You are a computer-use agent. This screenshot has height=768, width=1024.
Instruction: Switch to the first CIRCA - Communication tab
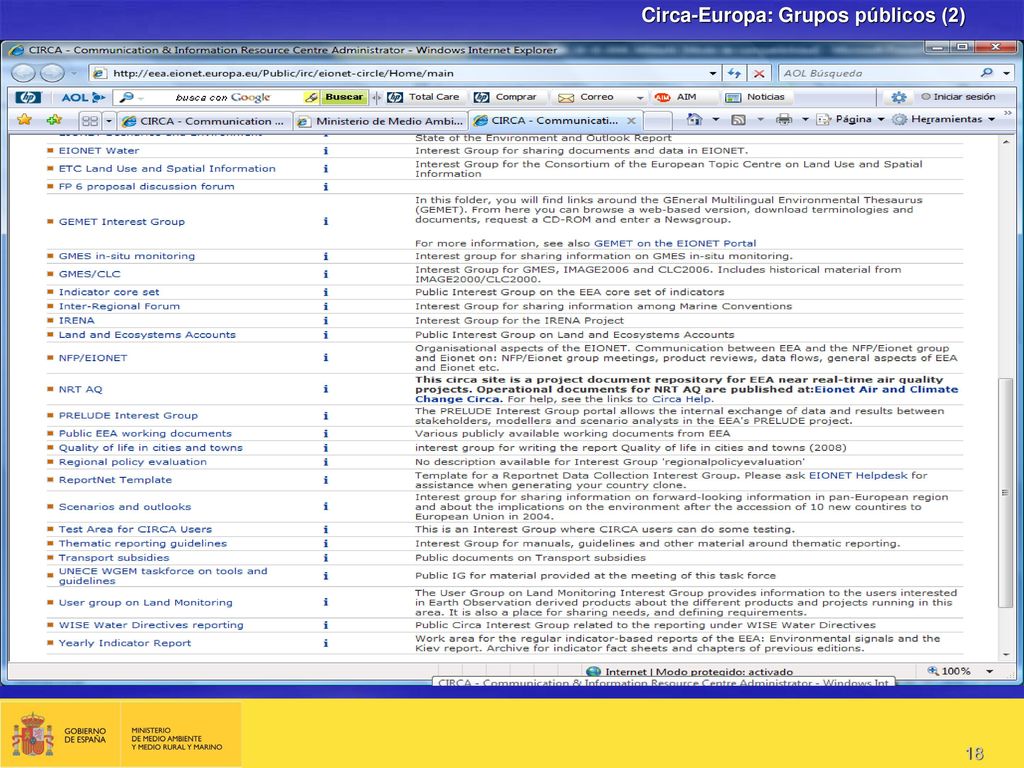(x=204, y=121)
